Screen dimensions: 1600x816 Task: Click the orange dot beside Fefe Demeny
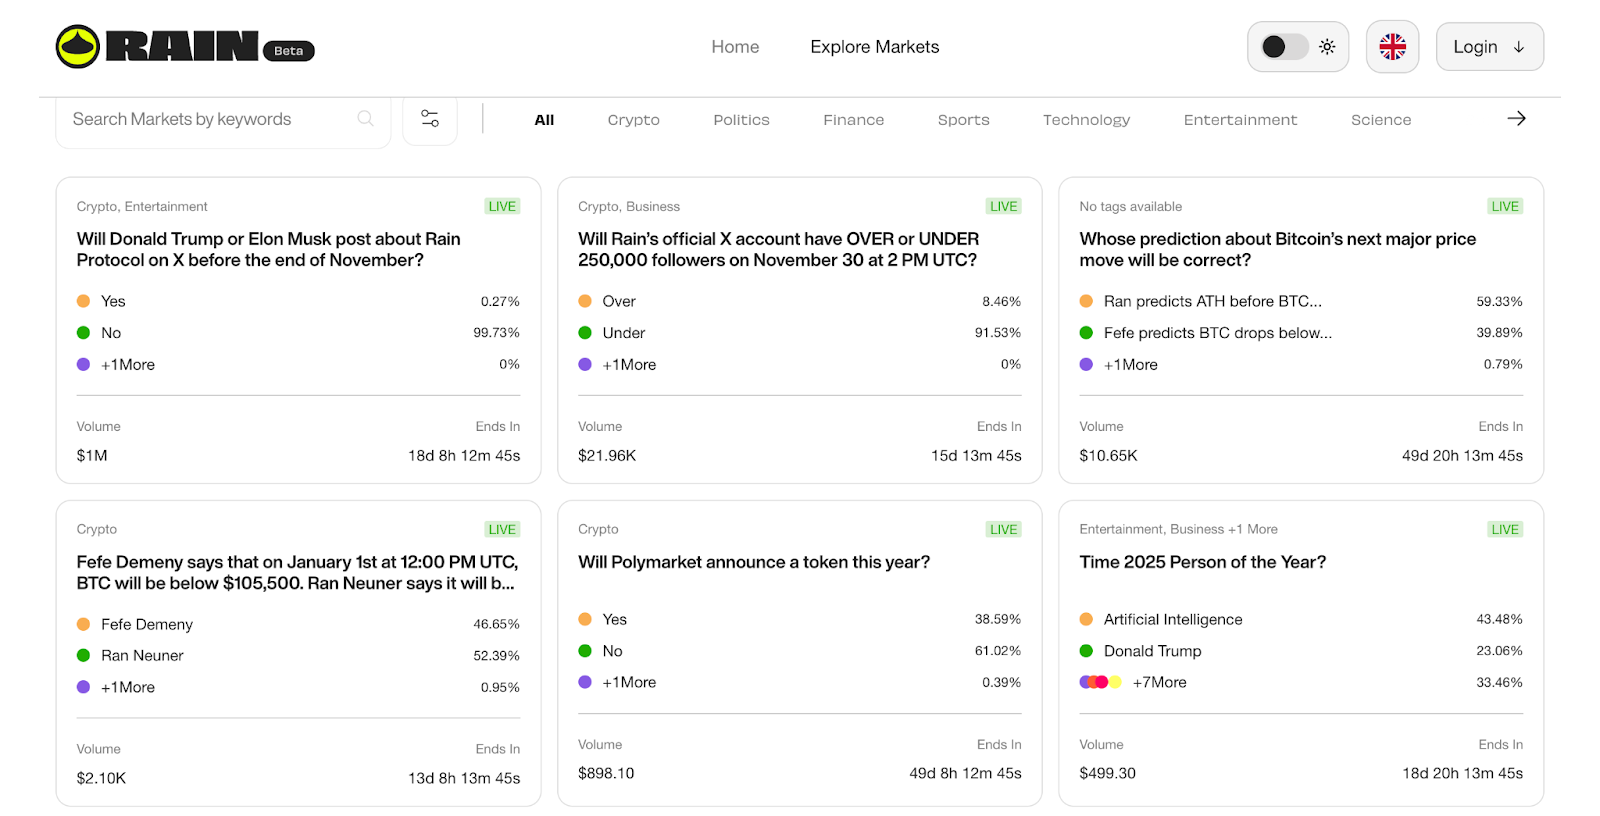point(84,624)
